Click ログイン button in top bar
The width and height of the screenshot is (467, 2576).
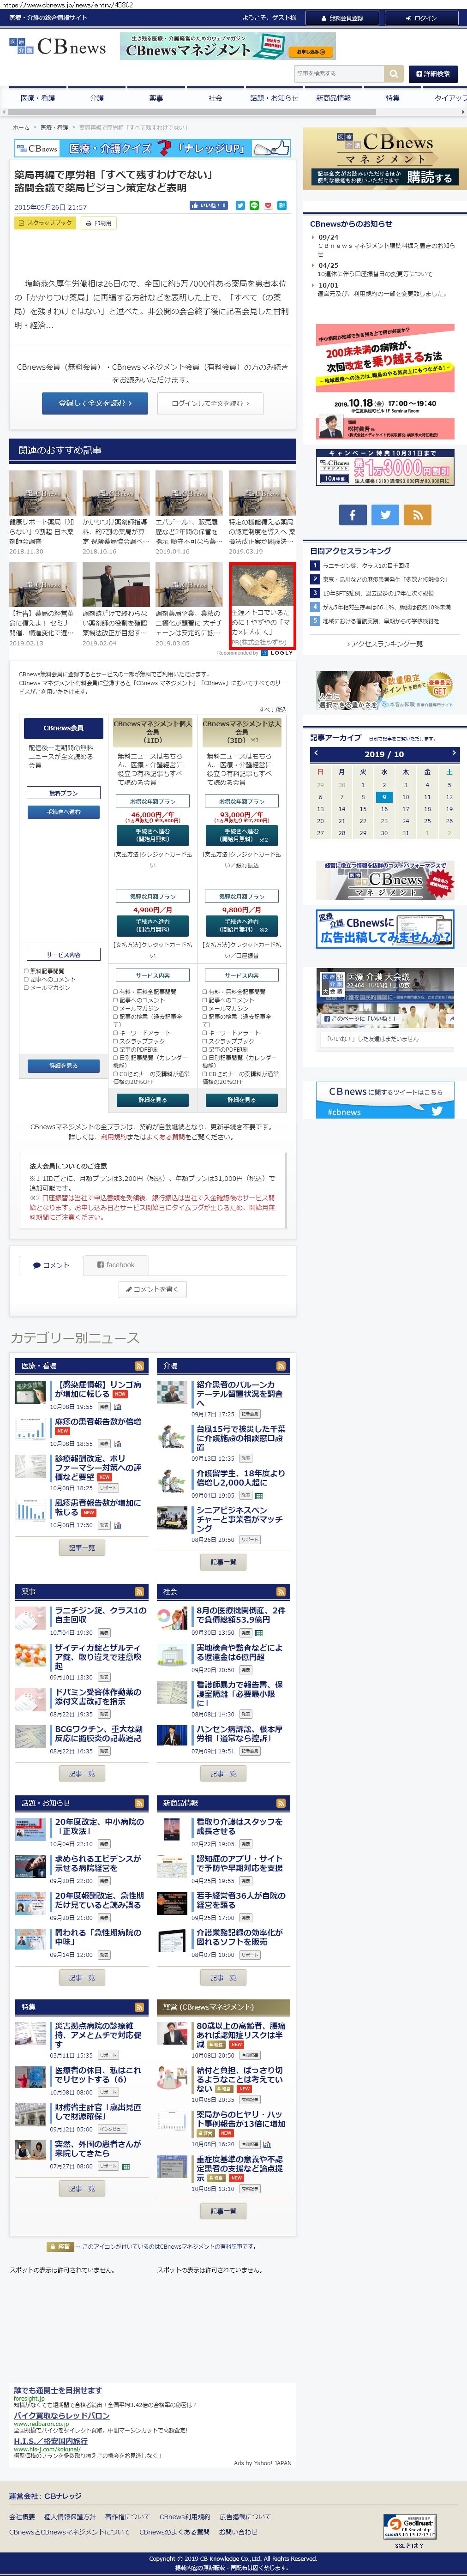point(421,18)
